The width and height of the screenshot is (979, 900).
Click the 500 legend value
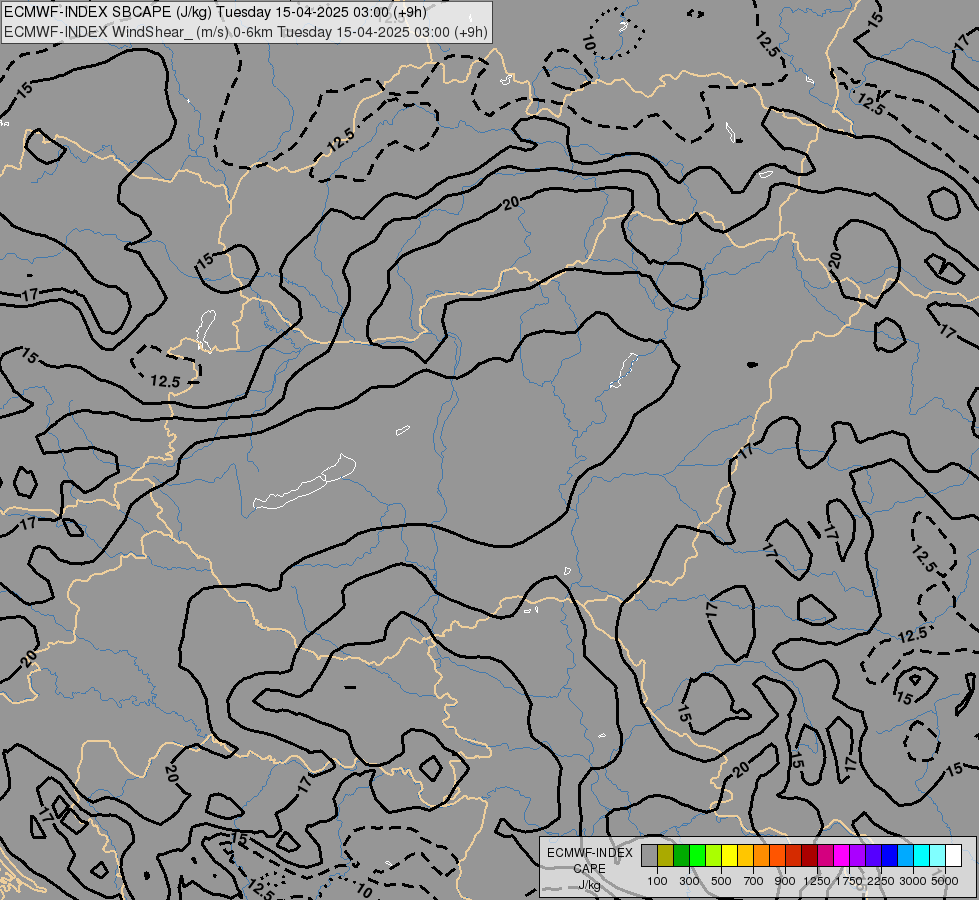pos(721,881)
